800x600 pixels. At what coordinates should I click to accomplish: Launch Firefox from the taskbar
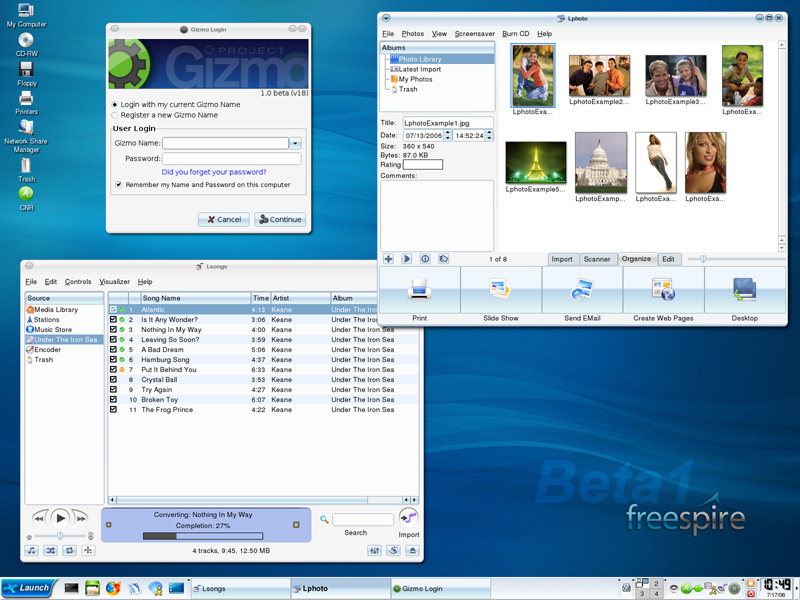(113, 588)
